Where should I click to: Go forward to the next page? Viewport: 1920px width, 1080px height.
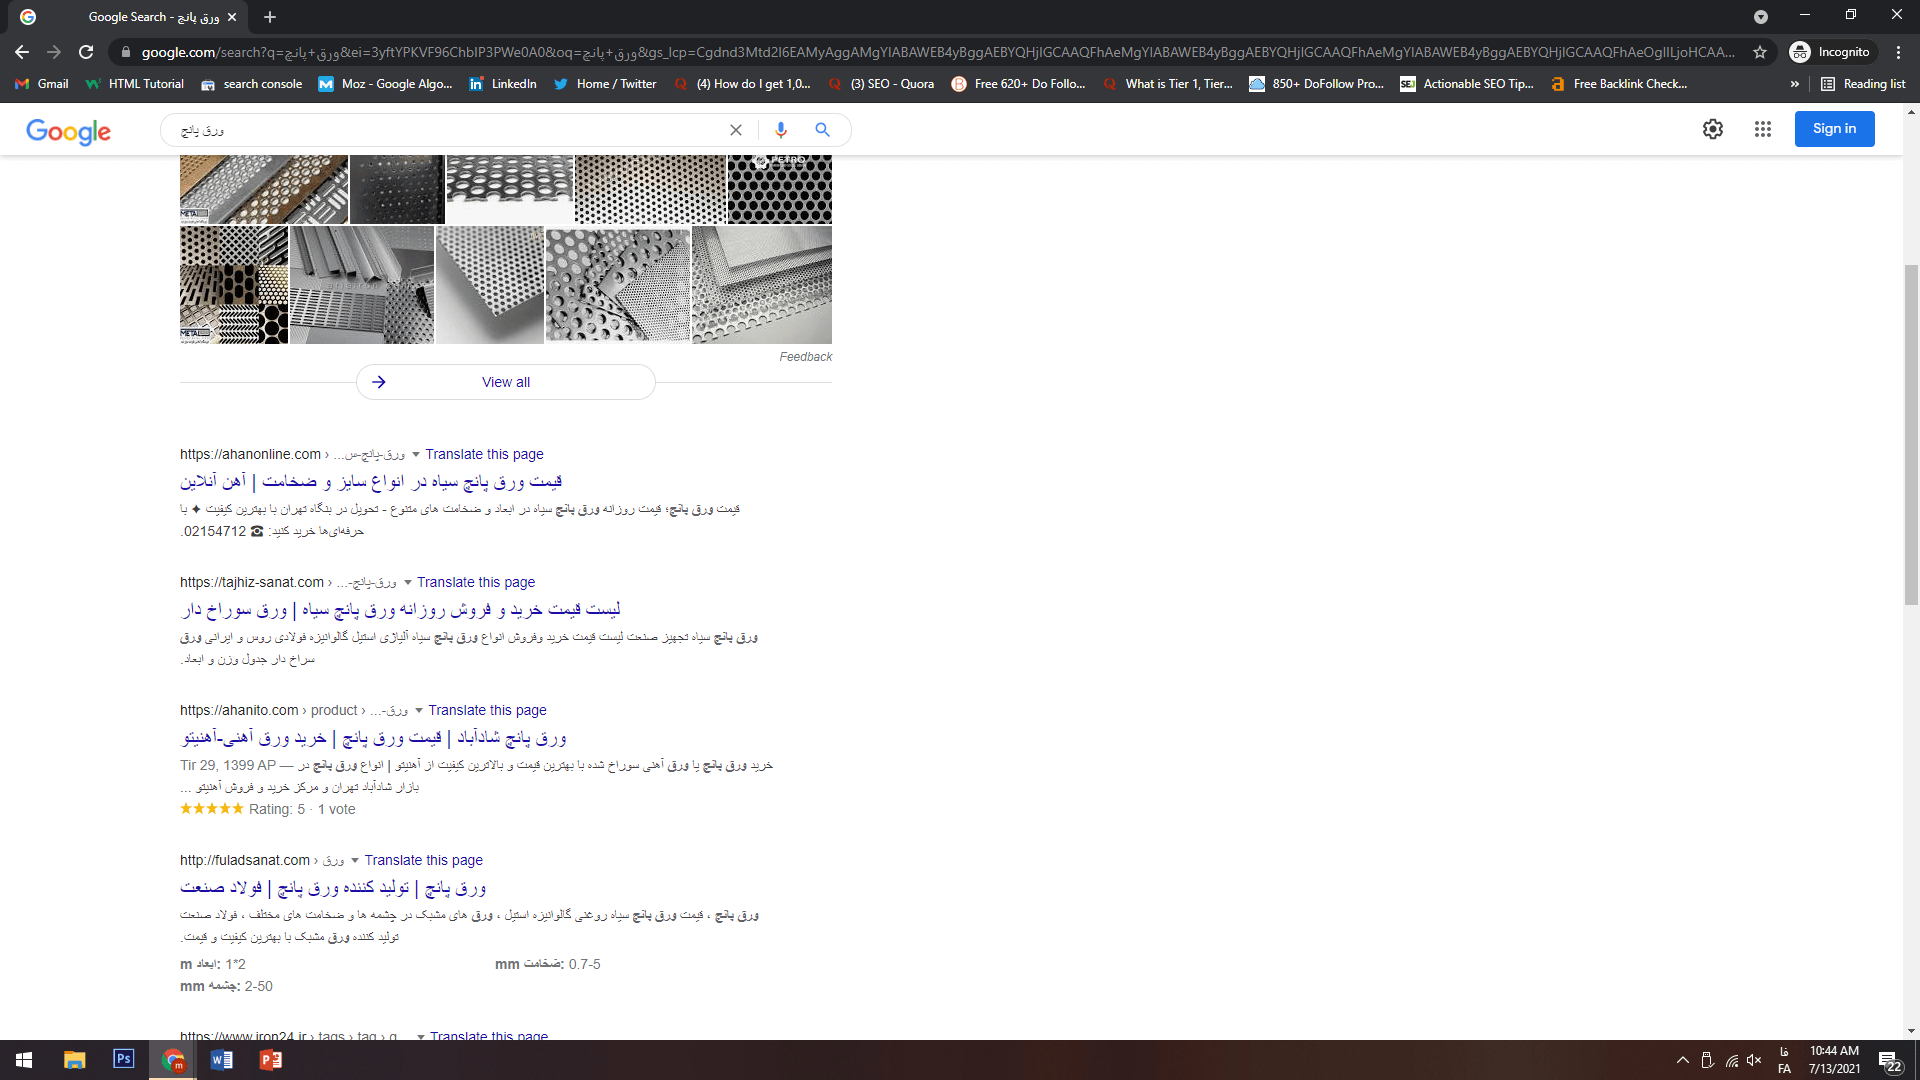coord(54,52)
